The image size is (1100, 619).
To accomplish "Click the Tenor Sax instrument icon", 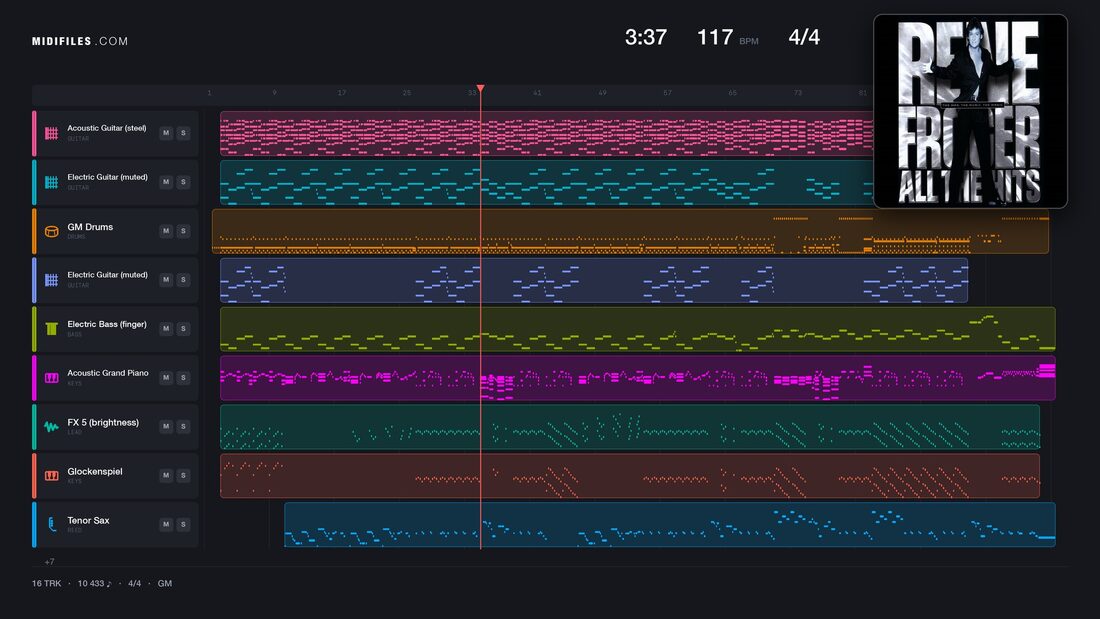I will [x=51, y=524].
